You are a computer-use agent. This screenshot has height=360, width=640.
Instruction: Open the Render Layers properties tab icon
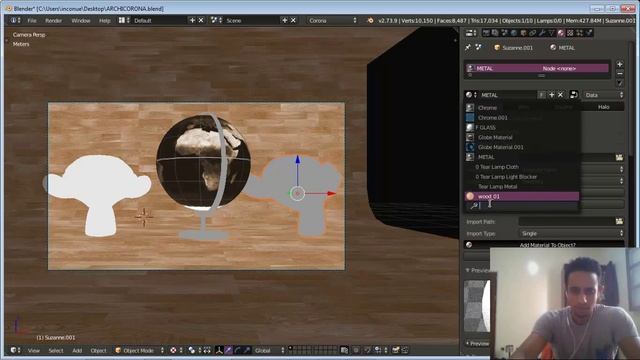[x=495, y=33]
